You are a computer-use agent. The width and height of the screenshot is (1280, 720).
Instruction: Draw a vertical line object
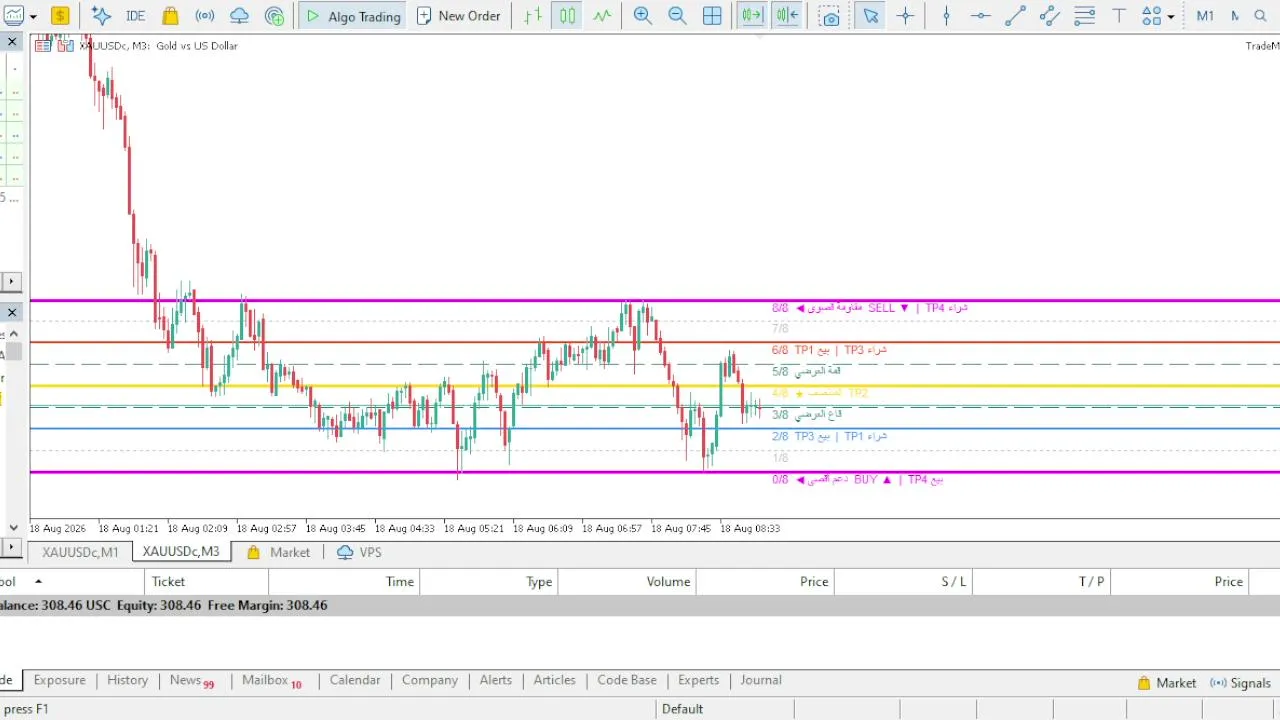[x=946, y=16]
